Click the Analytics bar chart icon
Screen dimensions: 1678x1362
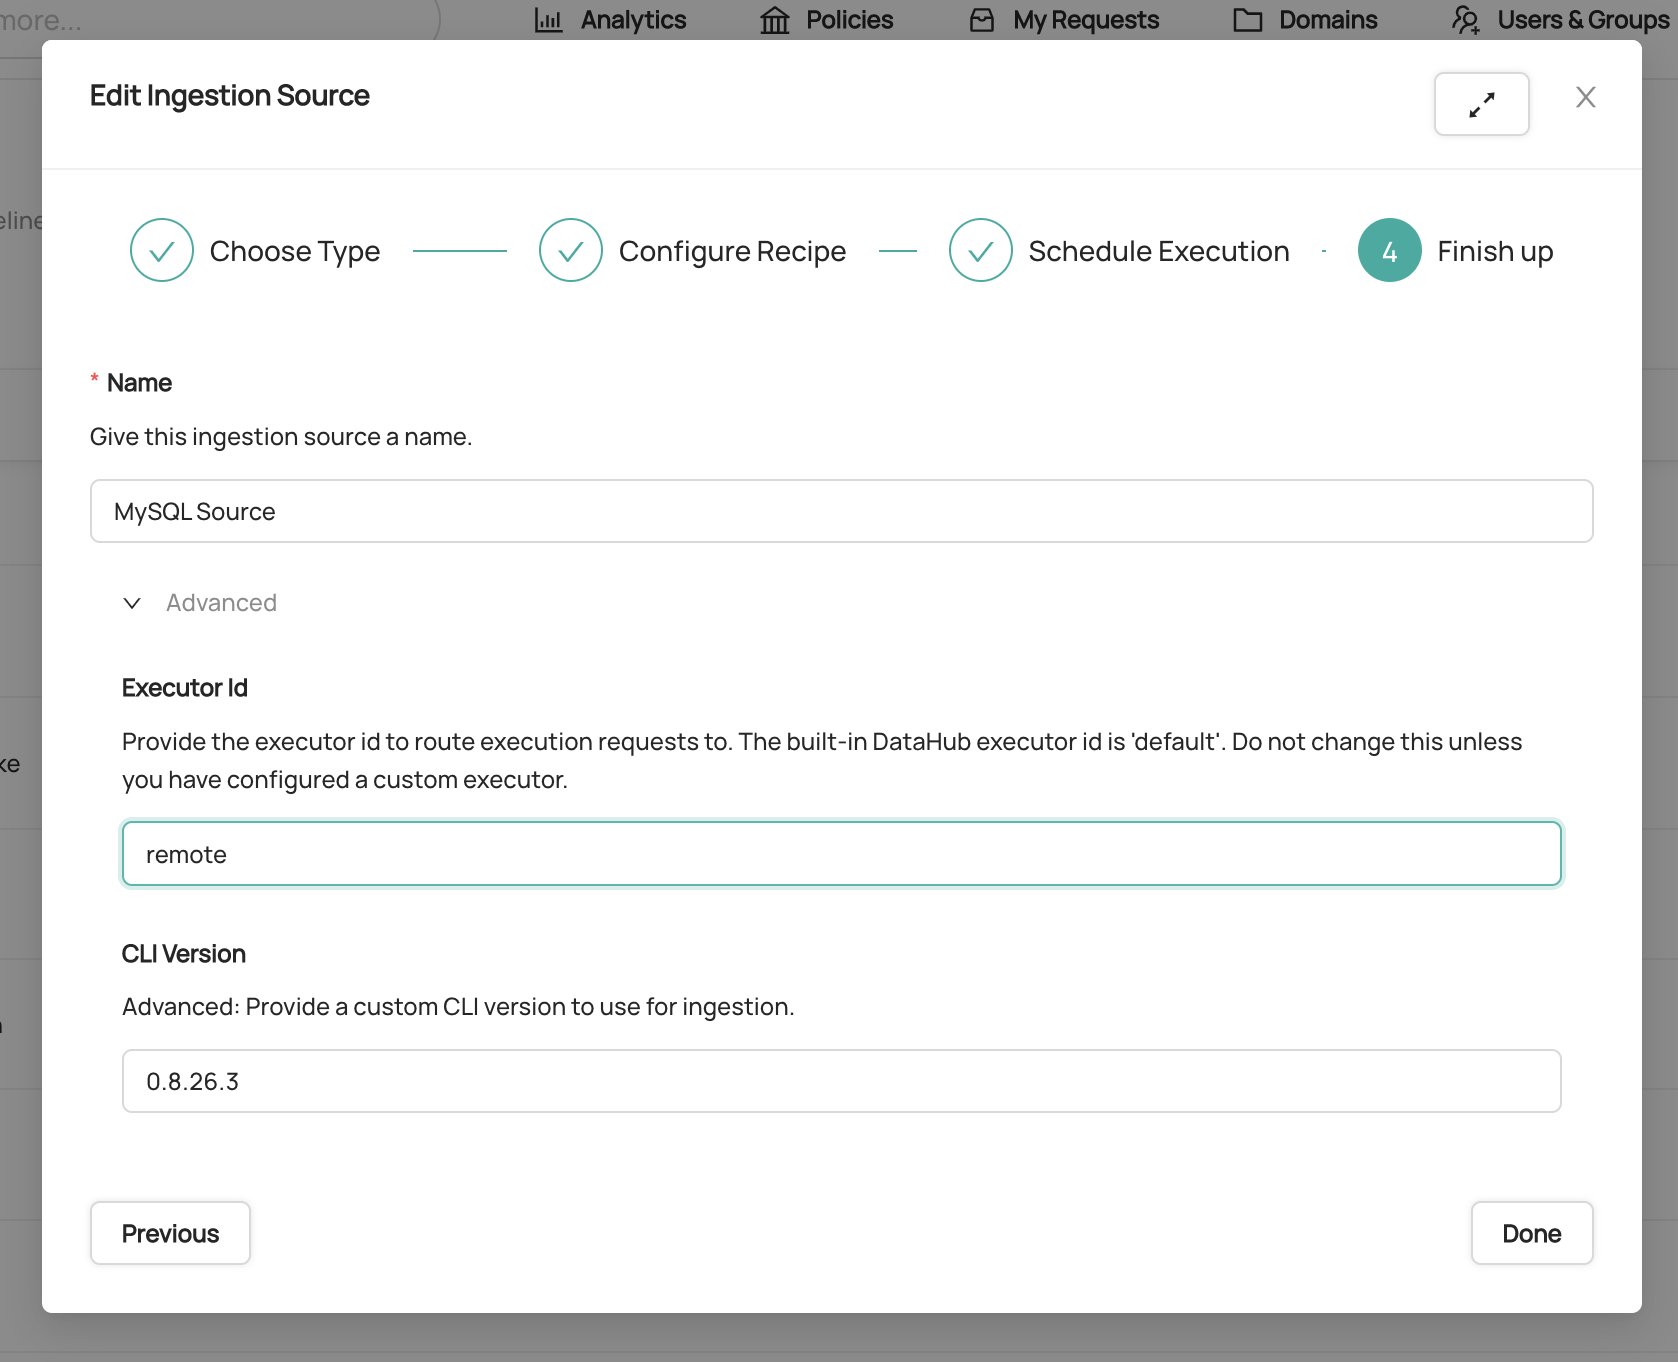(548, 20)
